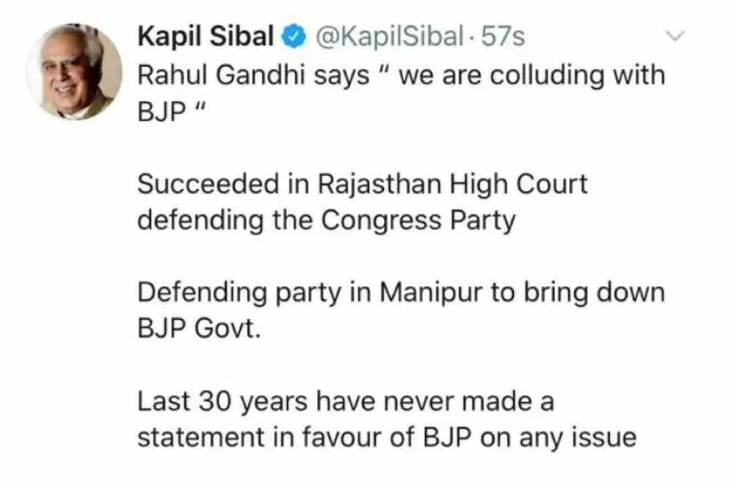Open the tweet via the 57s timestamp

pyautogui.click(x=502, y=38)
